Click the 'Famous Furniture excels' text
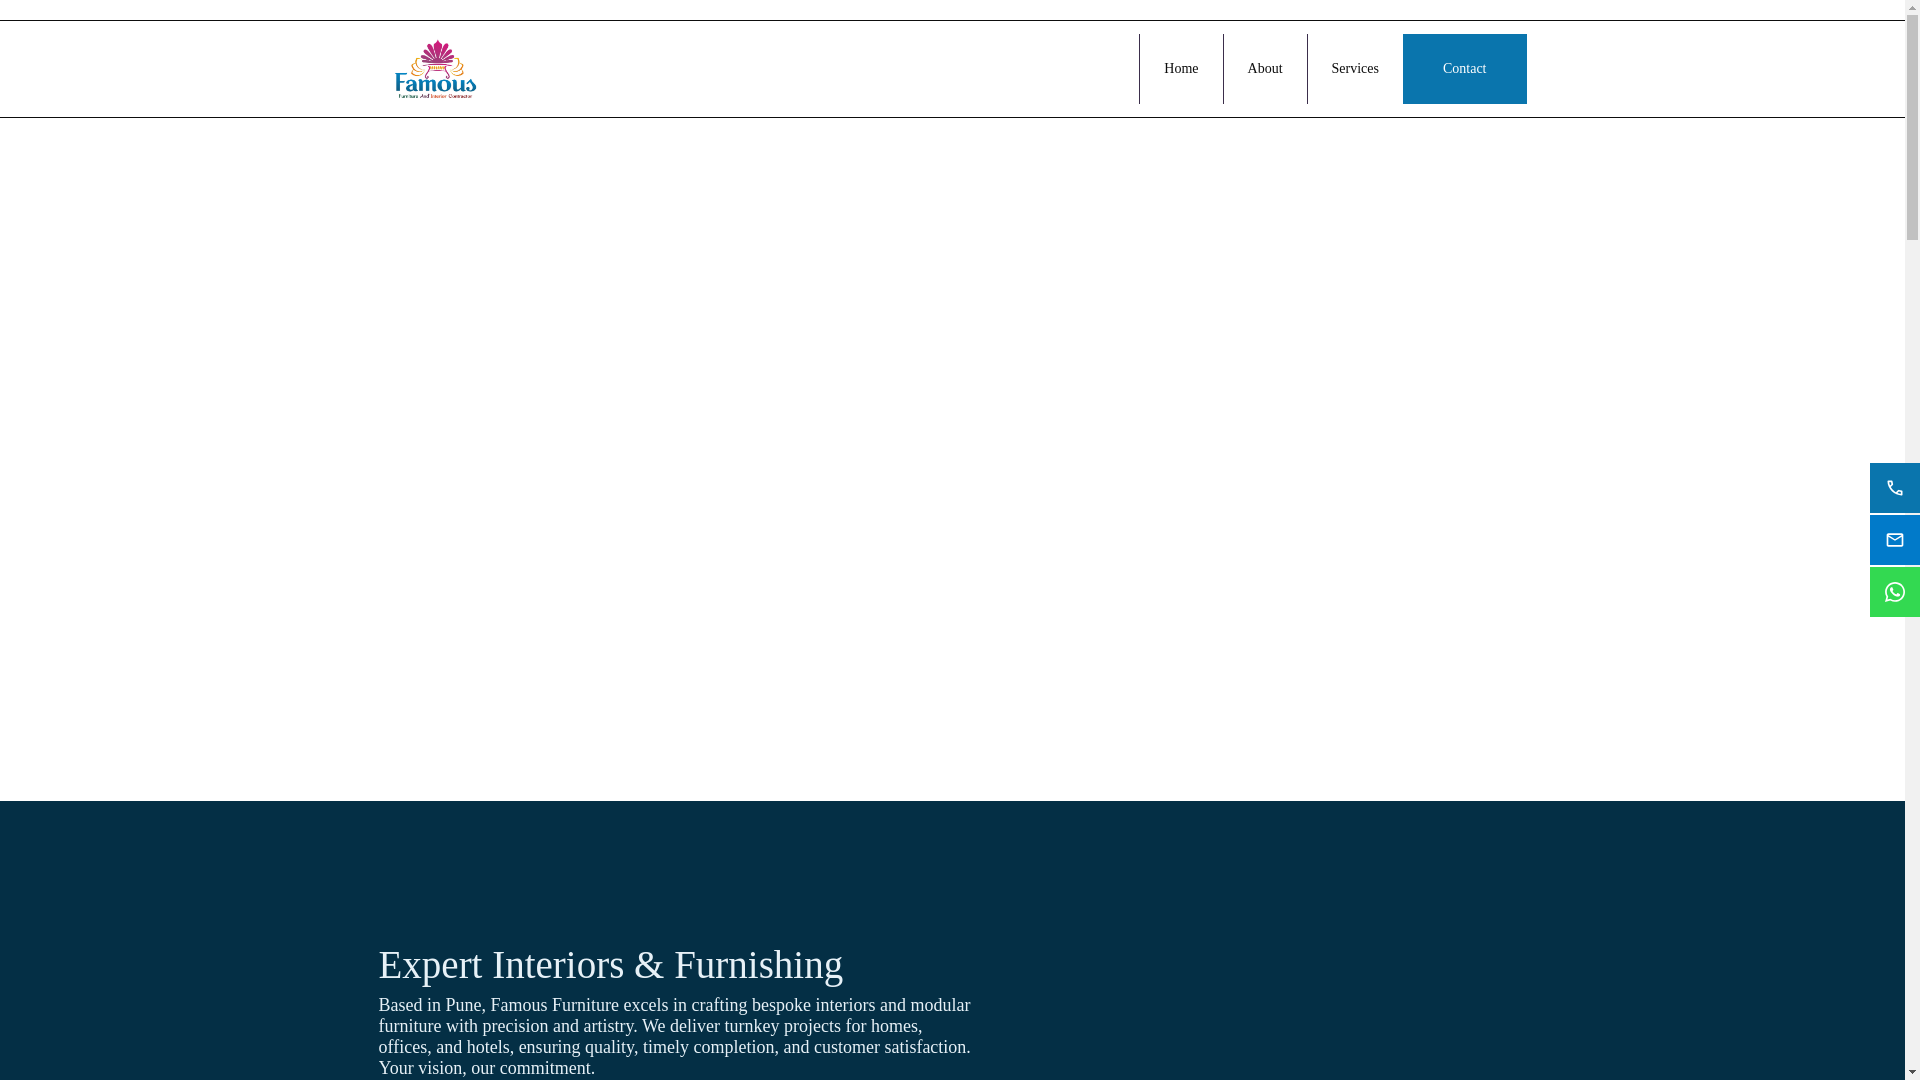 pos(578,1005)
